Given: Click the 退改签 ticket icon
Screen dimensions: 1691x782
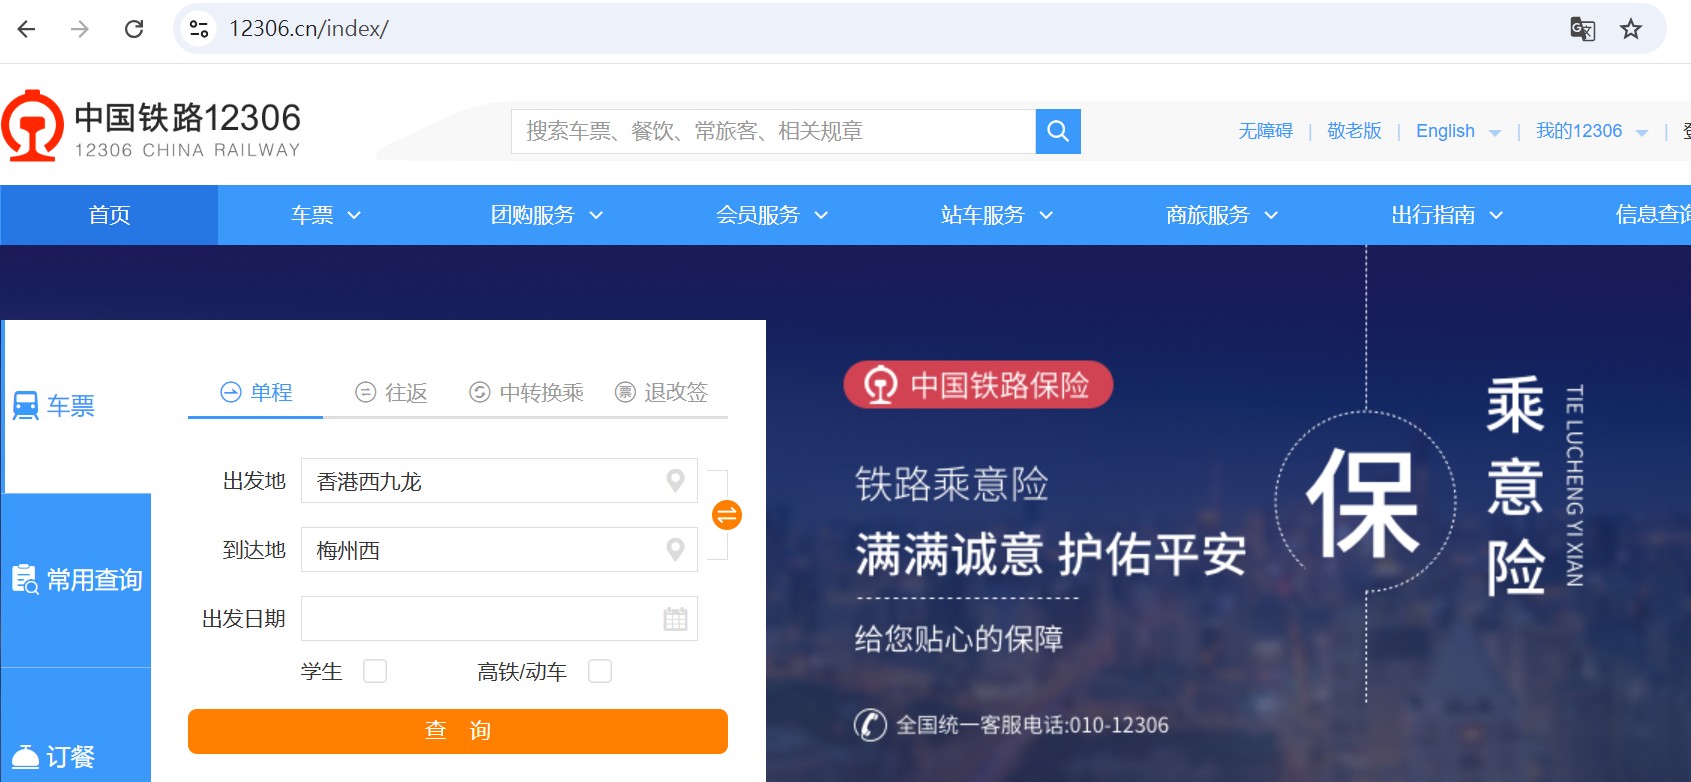Looking at the screenshot, I should click(625, 392).
